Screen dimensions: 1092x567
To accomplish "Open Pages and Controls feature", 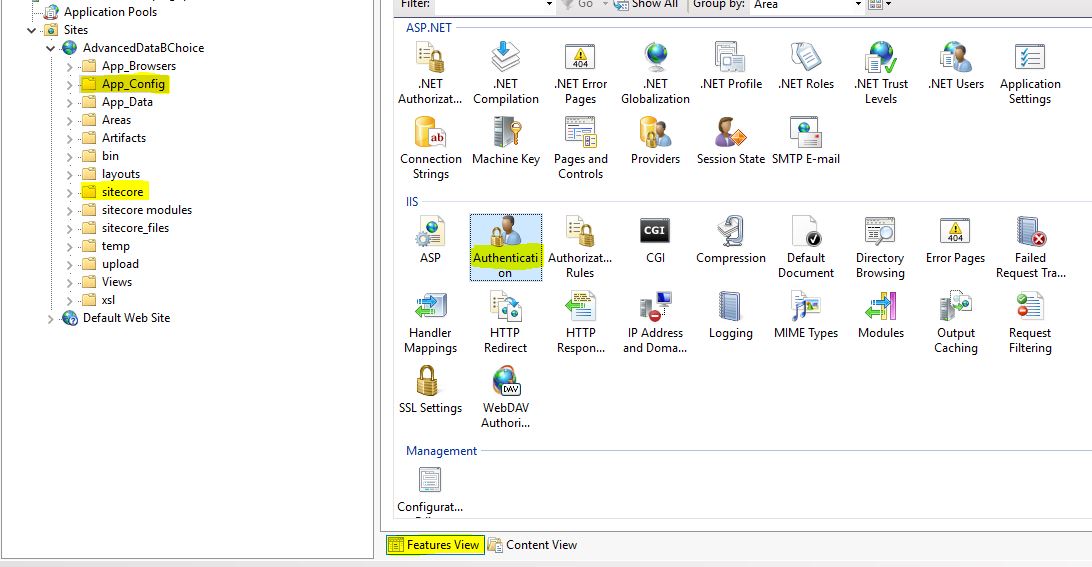I will (580, 148).
